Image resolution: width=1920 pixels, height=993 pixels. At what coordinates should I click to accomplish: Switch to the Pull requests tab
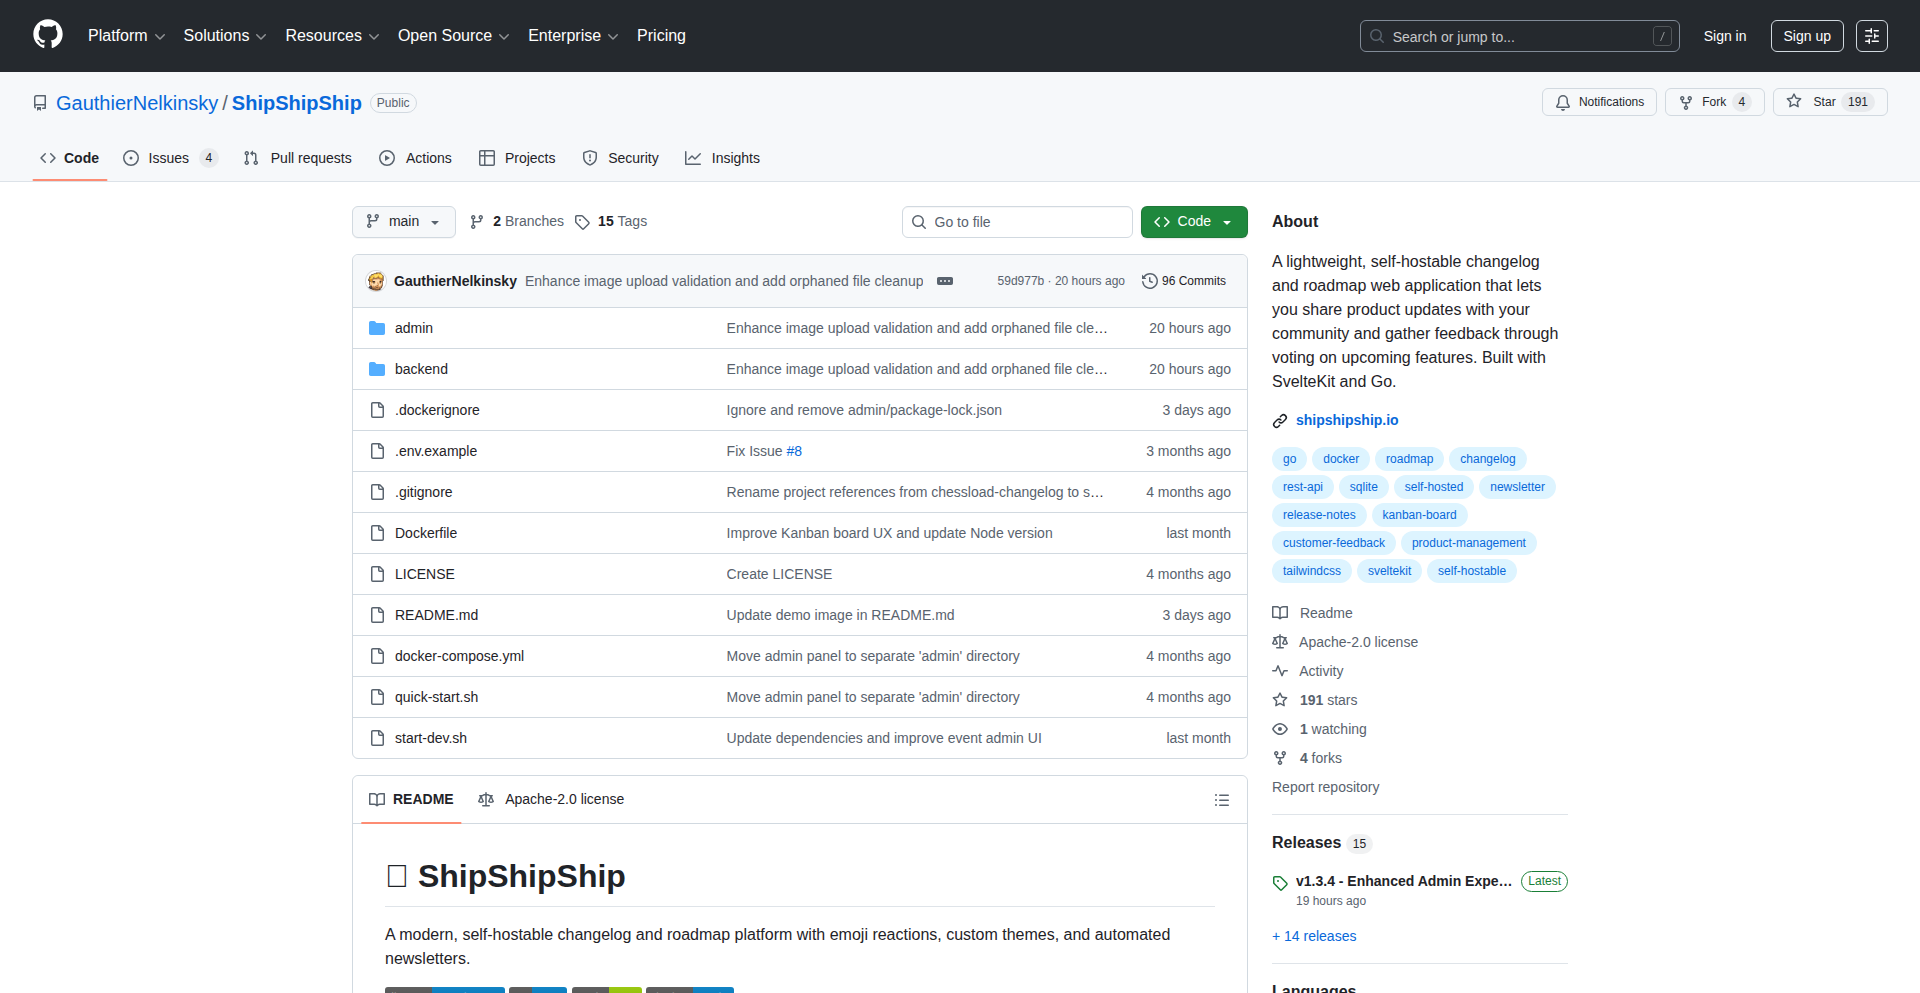coord(298,158)
